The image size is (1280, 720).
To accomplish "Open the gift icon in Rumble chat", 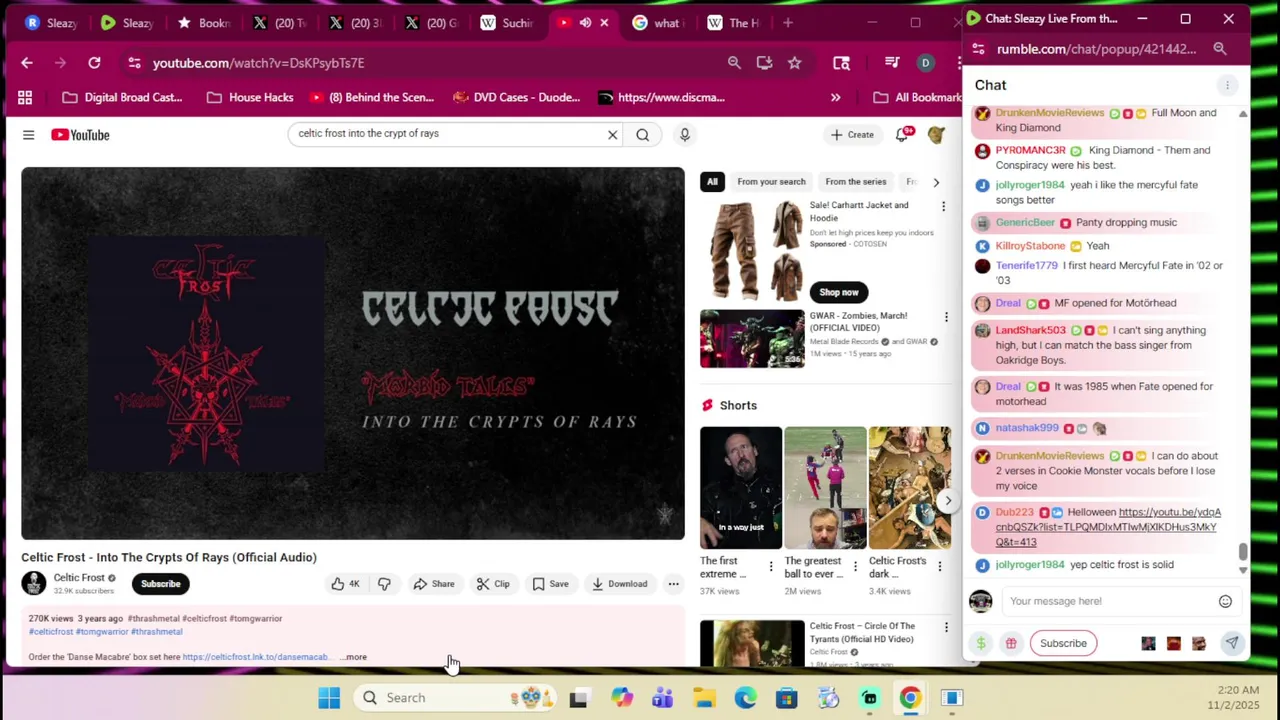I will 1011,643.
